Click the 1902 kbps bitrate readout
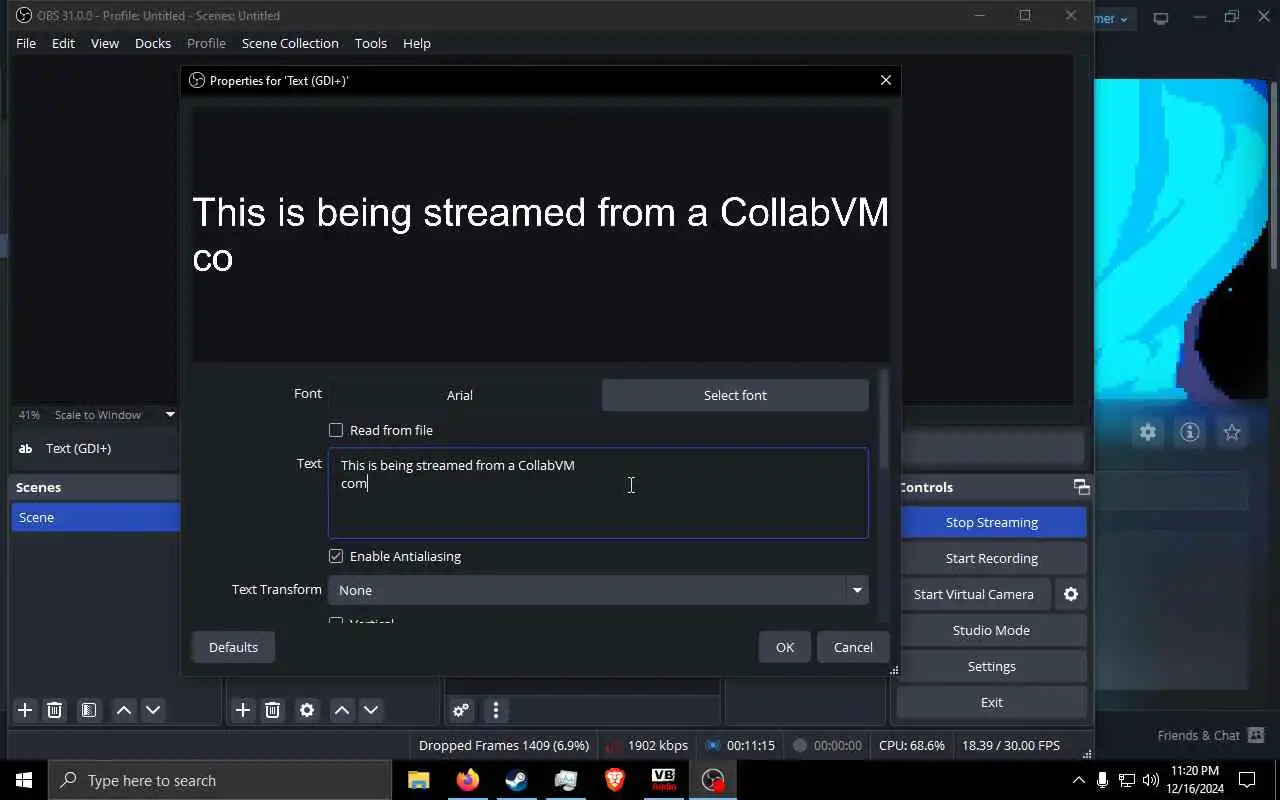Image resolution: width=1280 pixels, height=800 pixels. [x=658, y=745]
